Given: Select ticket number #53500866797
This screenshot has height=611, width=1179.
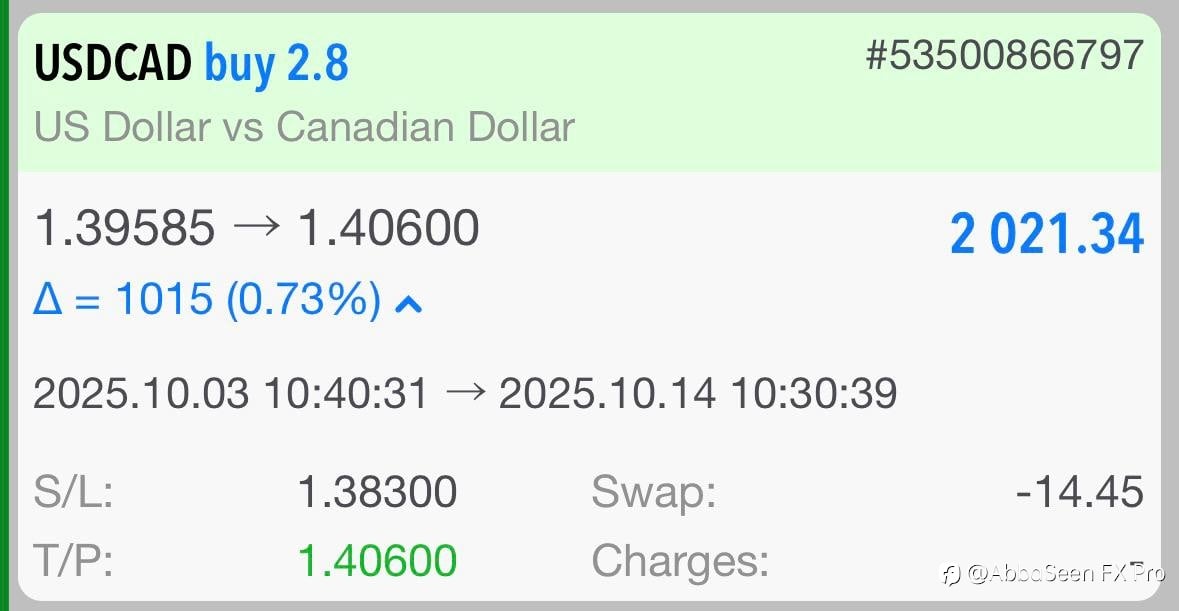Looking at the screenshot, I should pyautogui.click(x=1003, y=56).
